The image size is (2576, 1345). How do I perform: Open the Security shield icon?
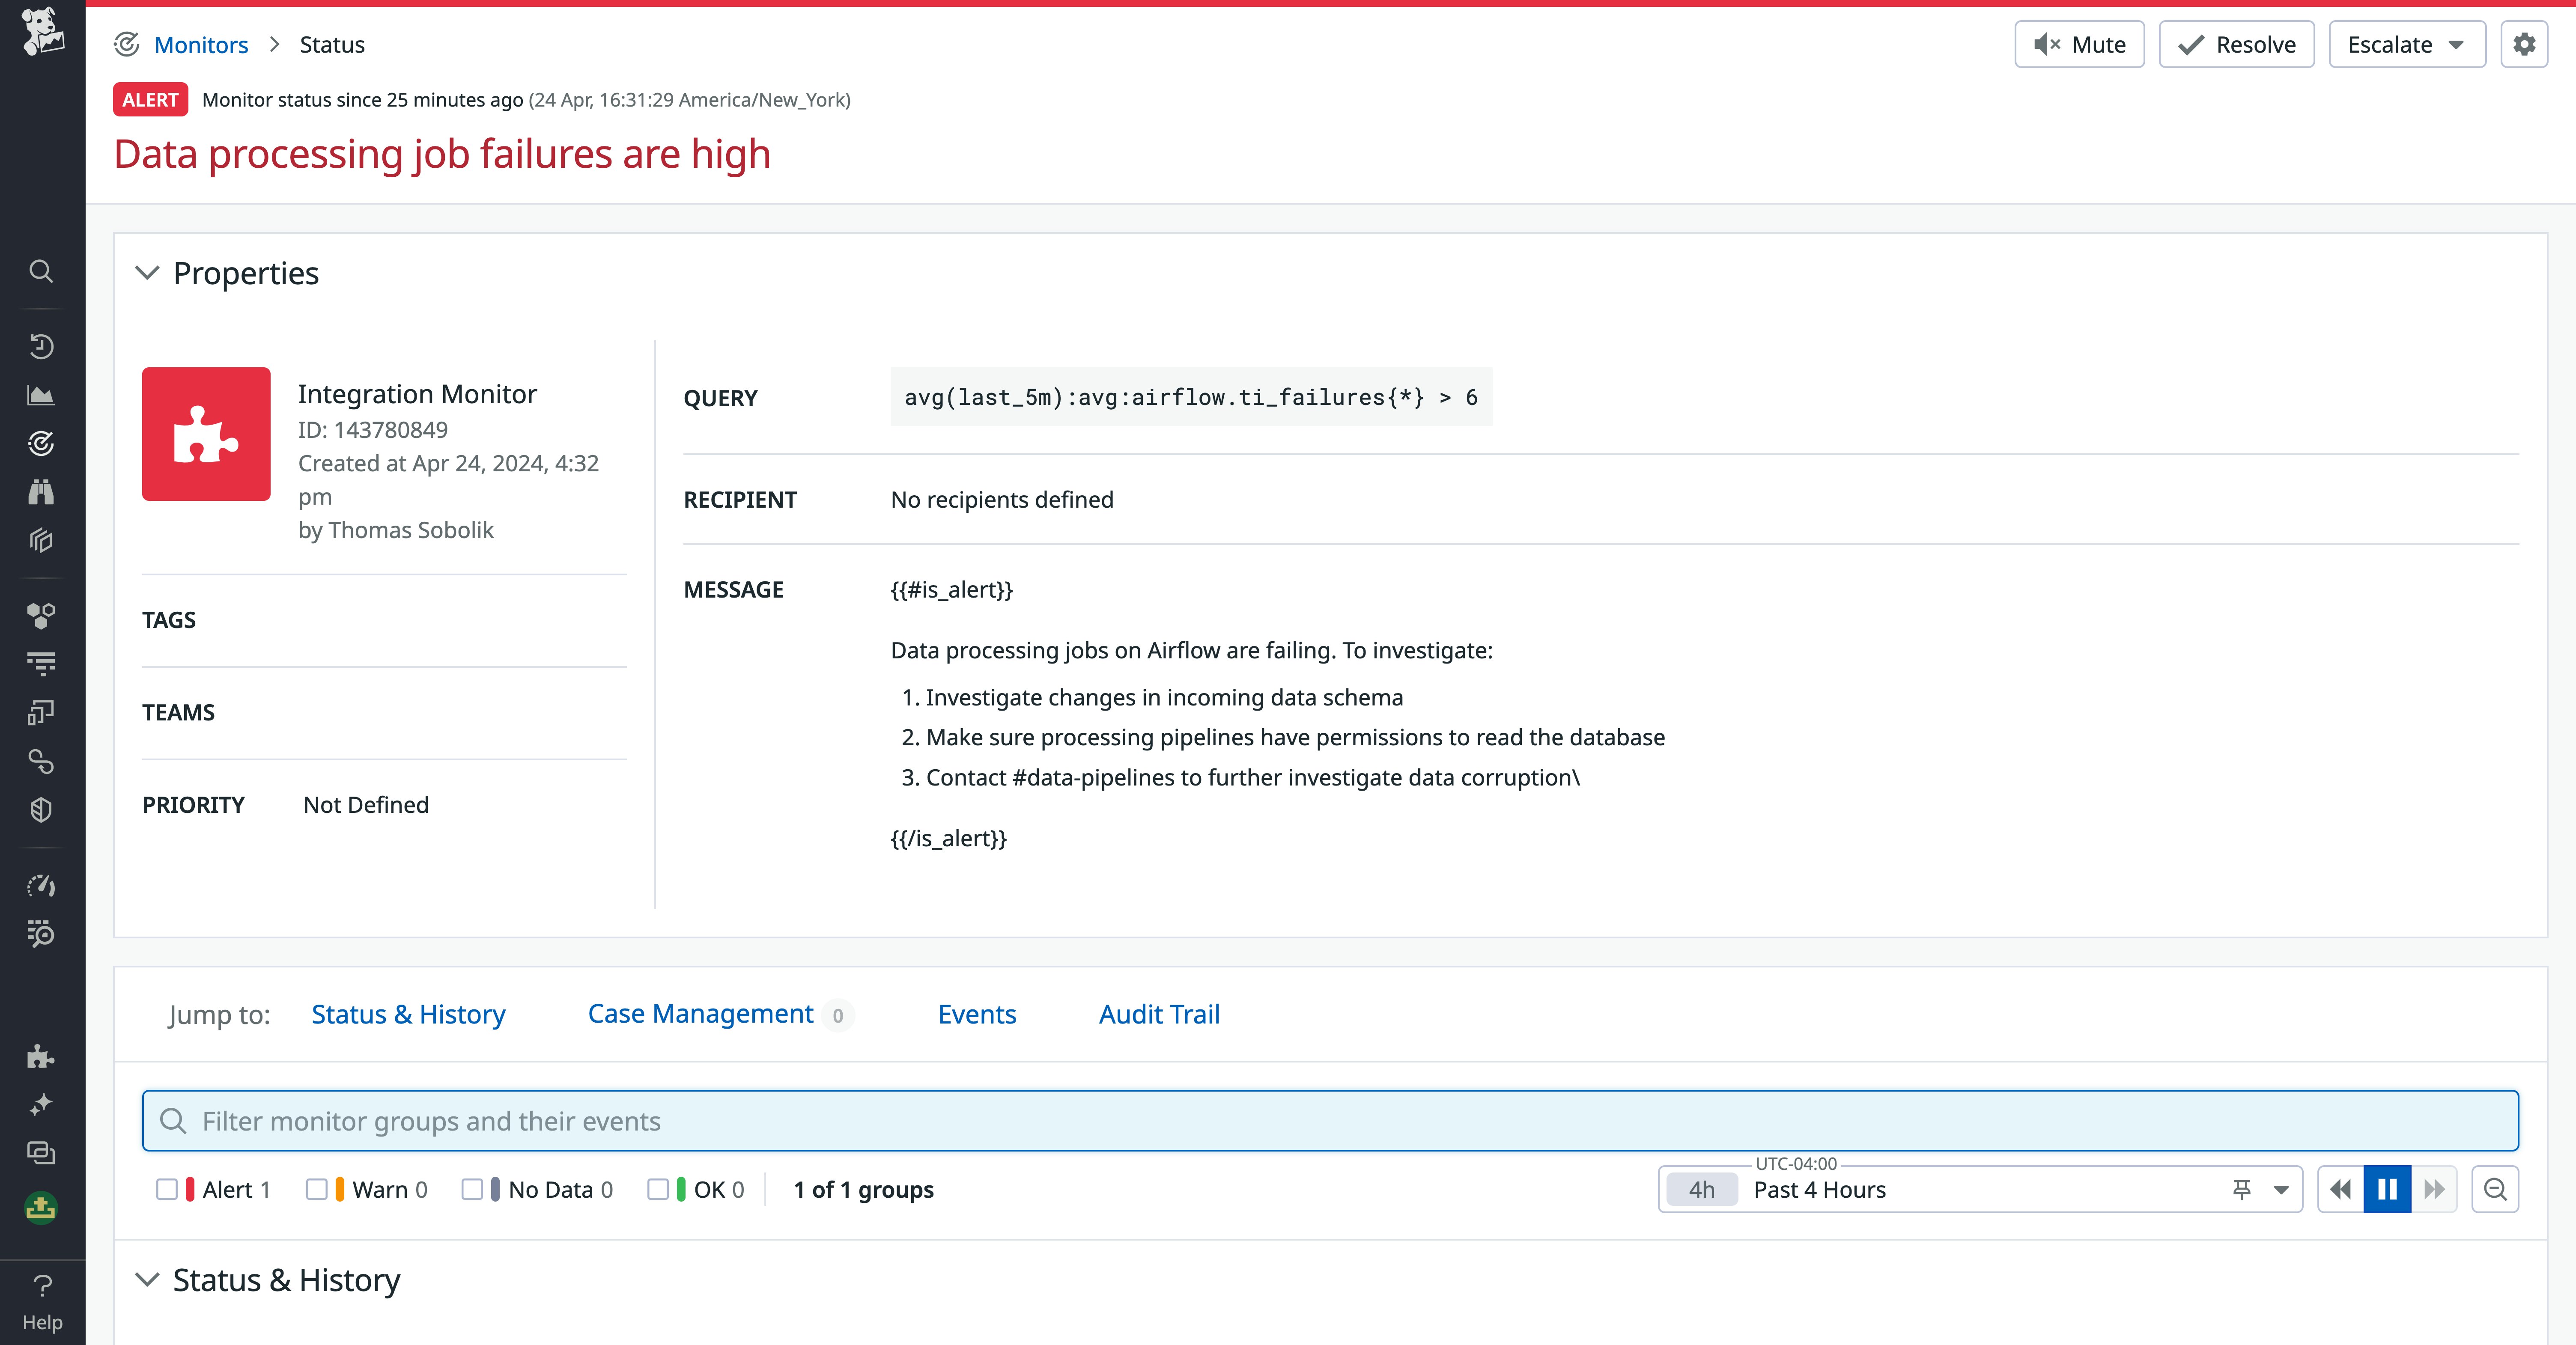41,809
